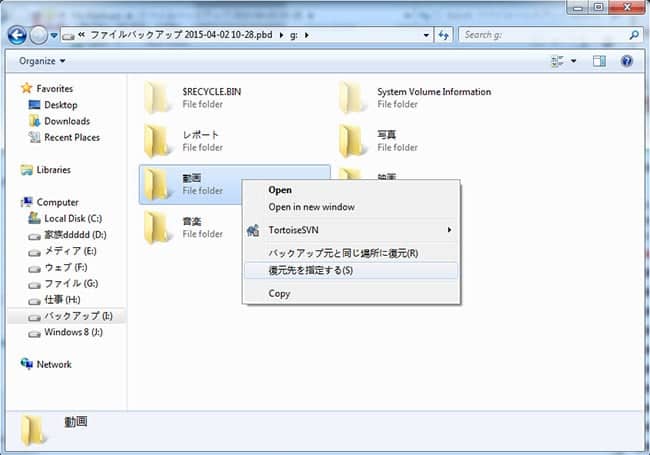This screenshot has width=650, height=455.
Task: Expand arrow after the pbd breadcrumb
Action: coord(281,35)
